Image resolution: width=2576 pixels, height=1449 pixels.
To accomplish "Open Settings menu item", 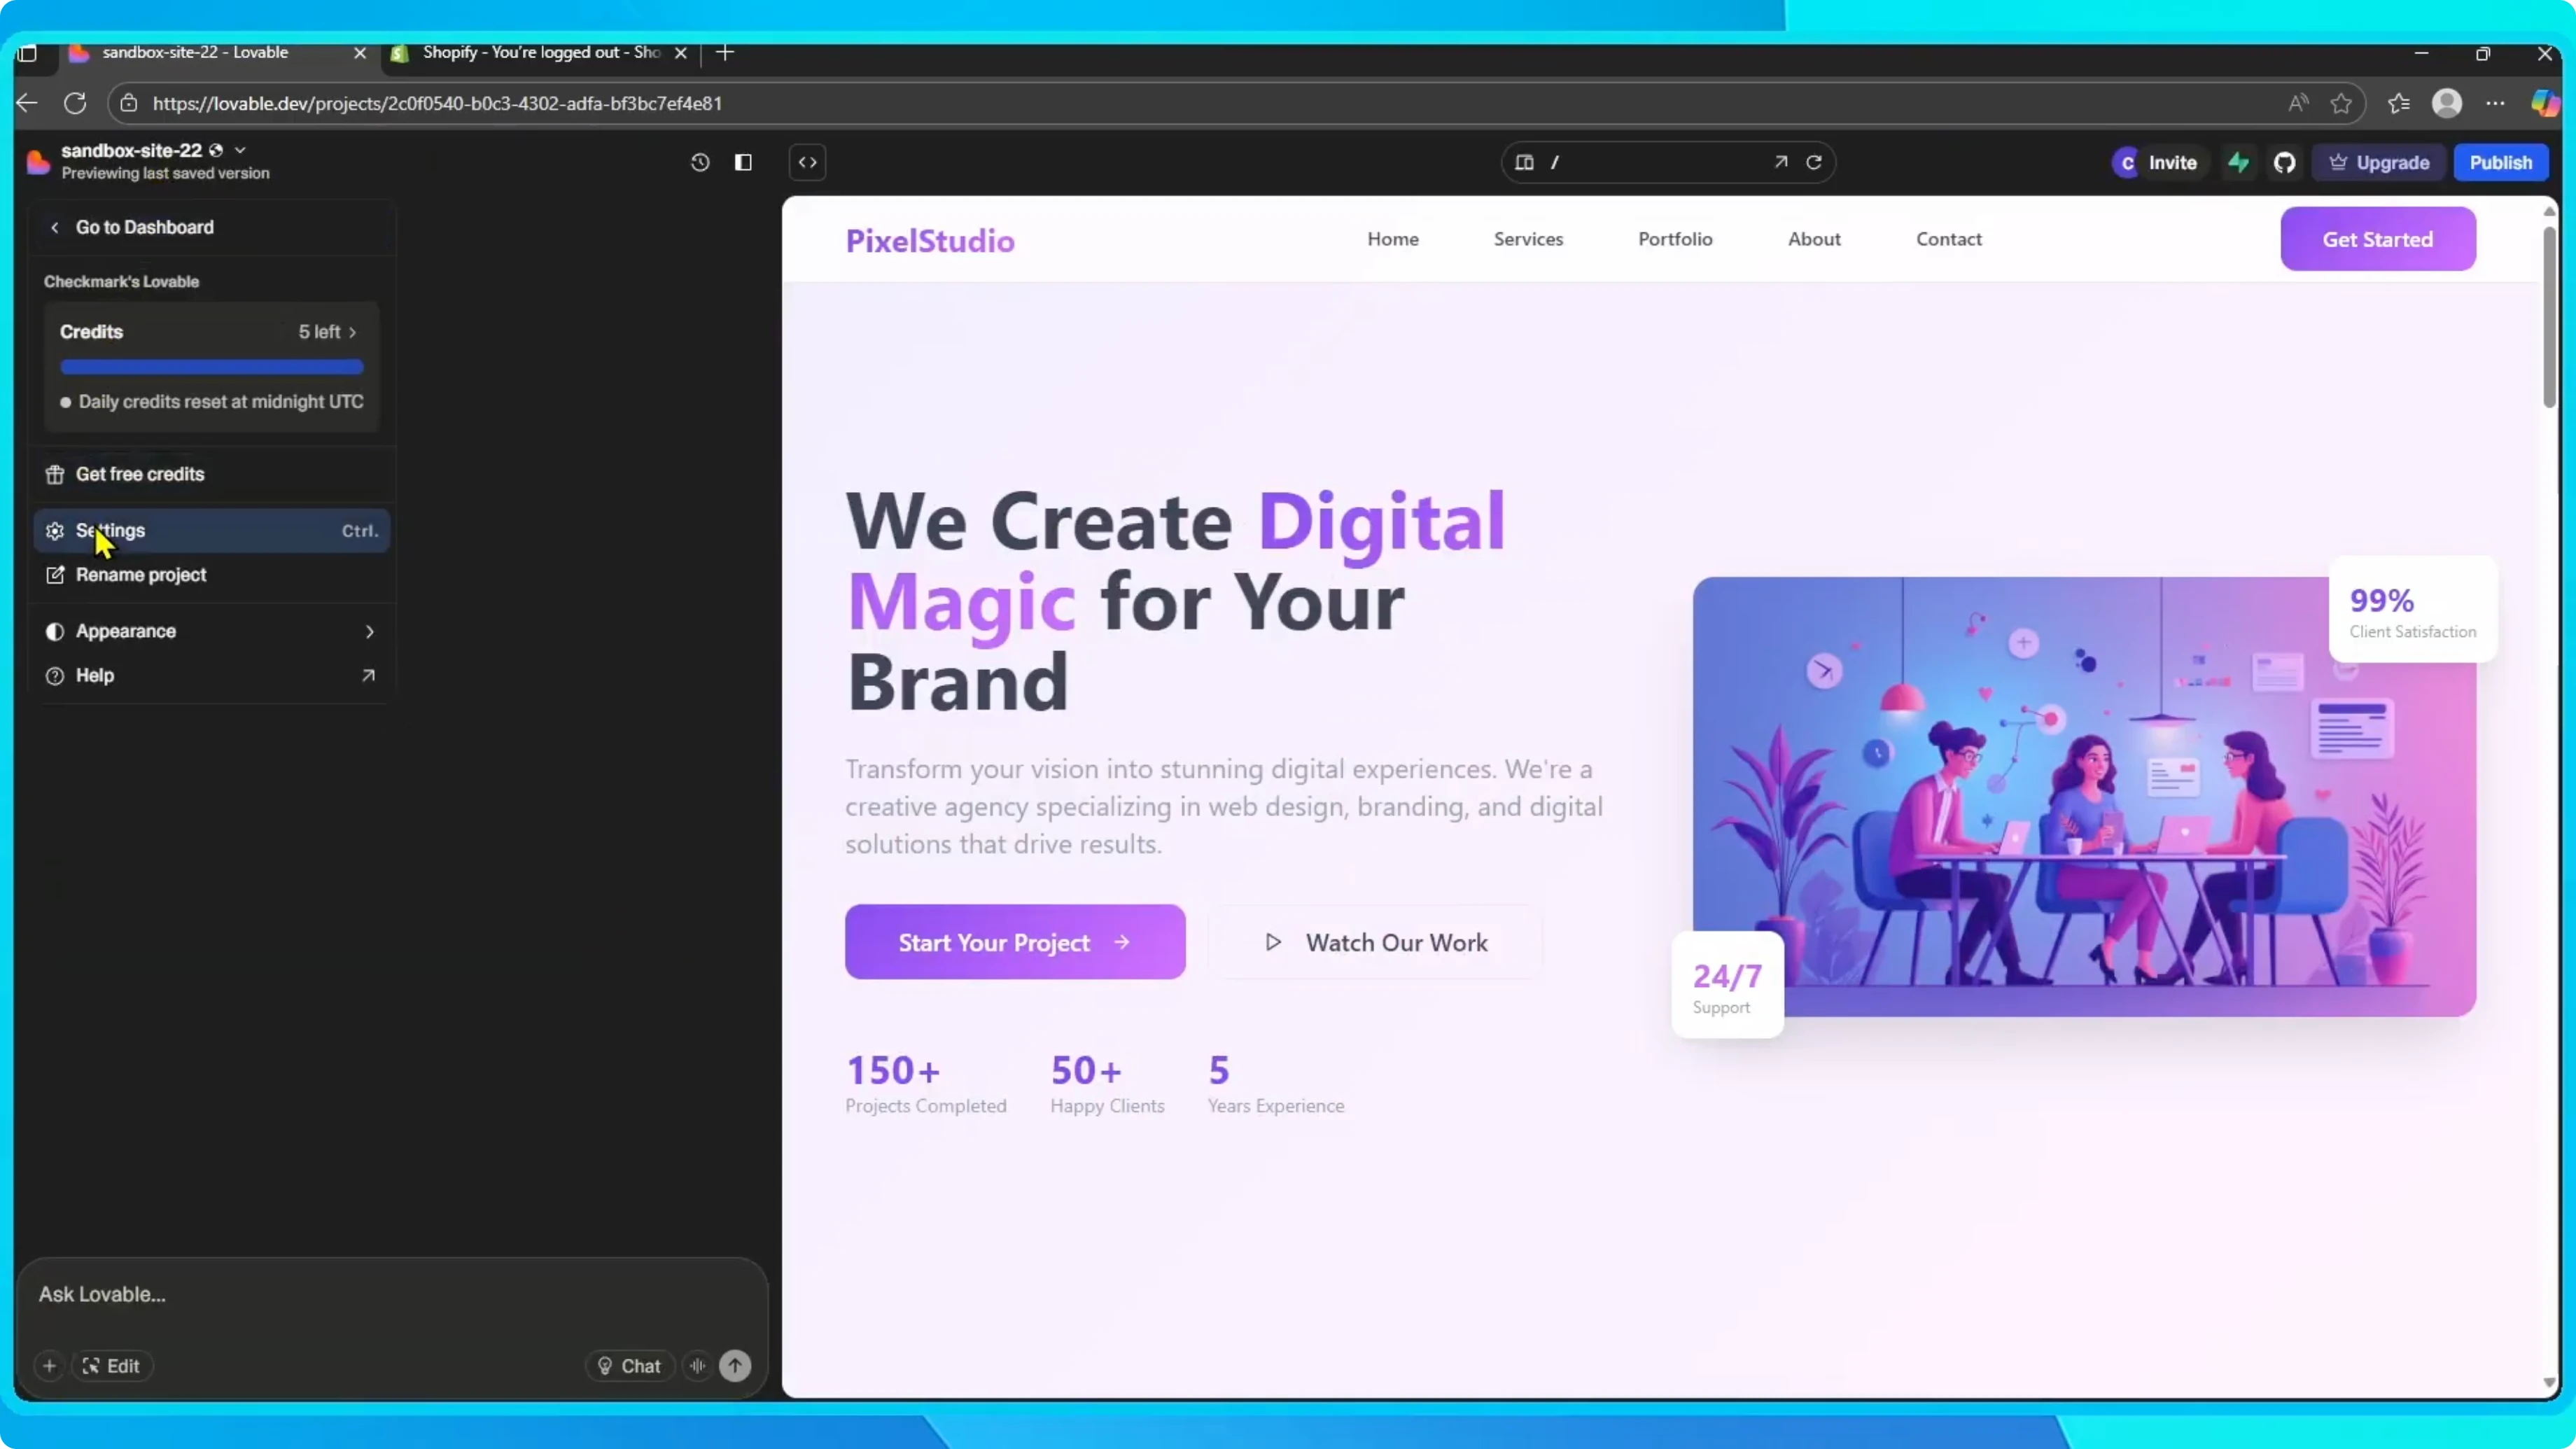I will [212, 530].
